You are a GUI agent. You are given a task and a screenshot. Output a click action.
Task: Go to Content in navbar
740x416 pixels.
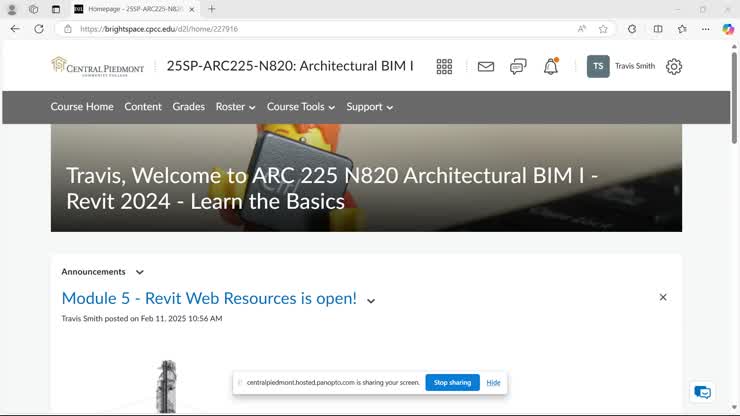point(143,107)
